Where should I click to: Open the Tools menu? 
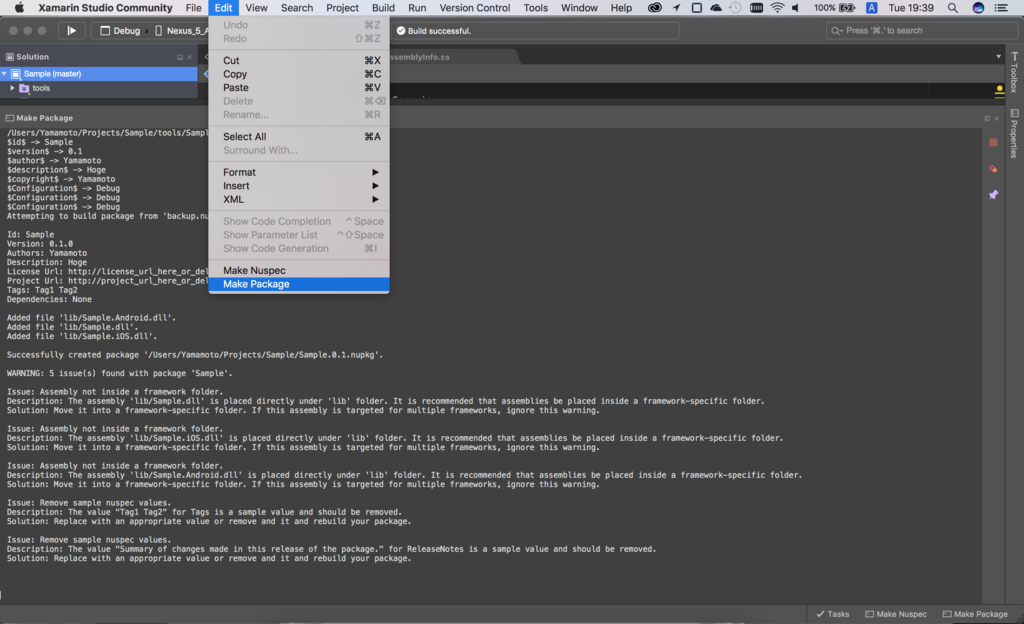coord(536,8)
